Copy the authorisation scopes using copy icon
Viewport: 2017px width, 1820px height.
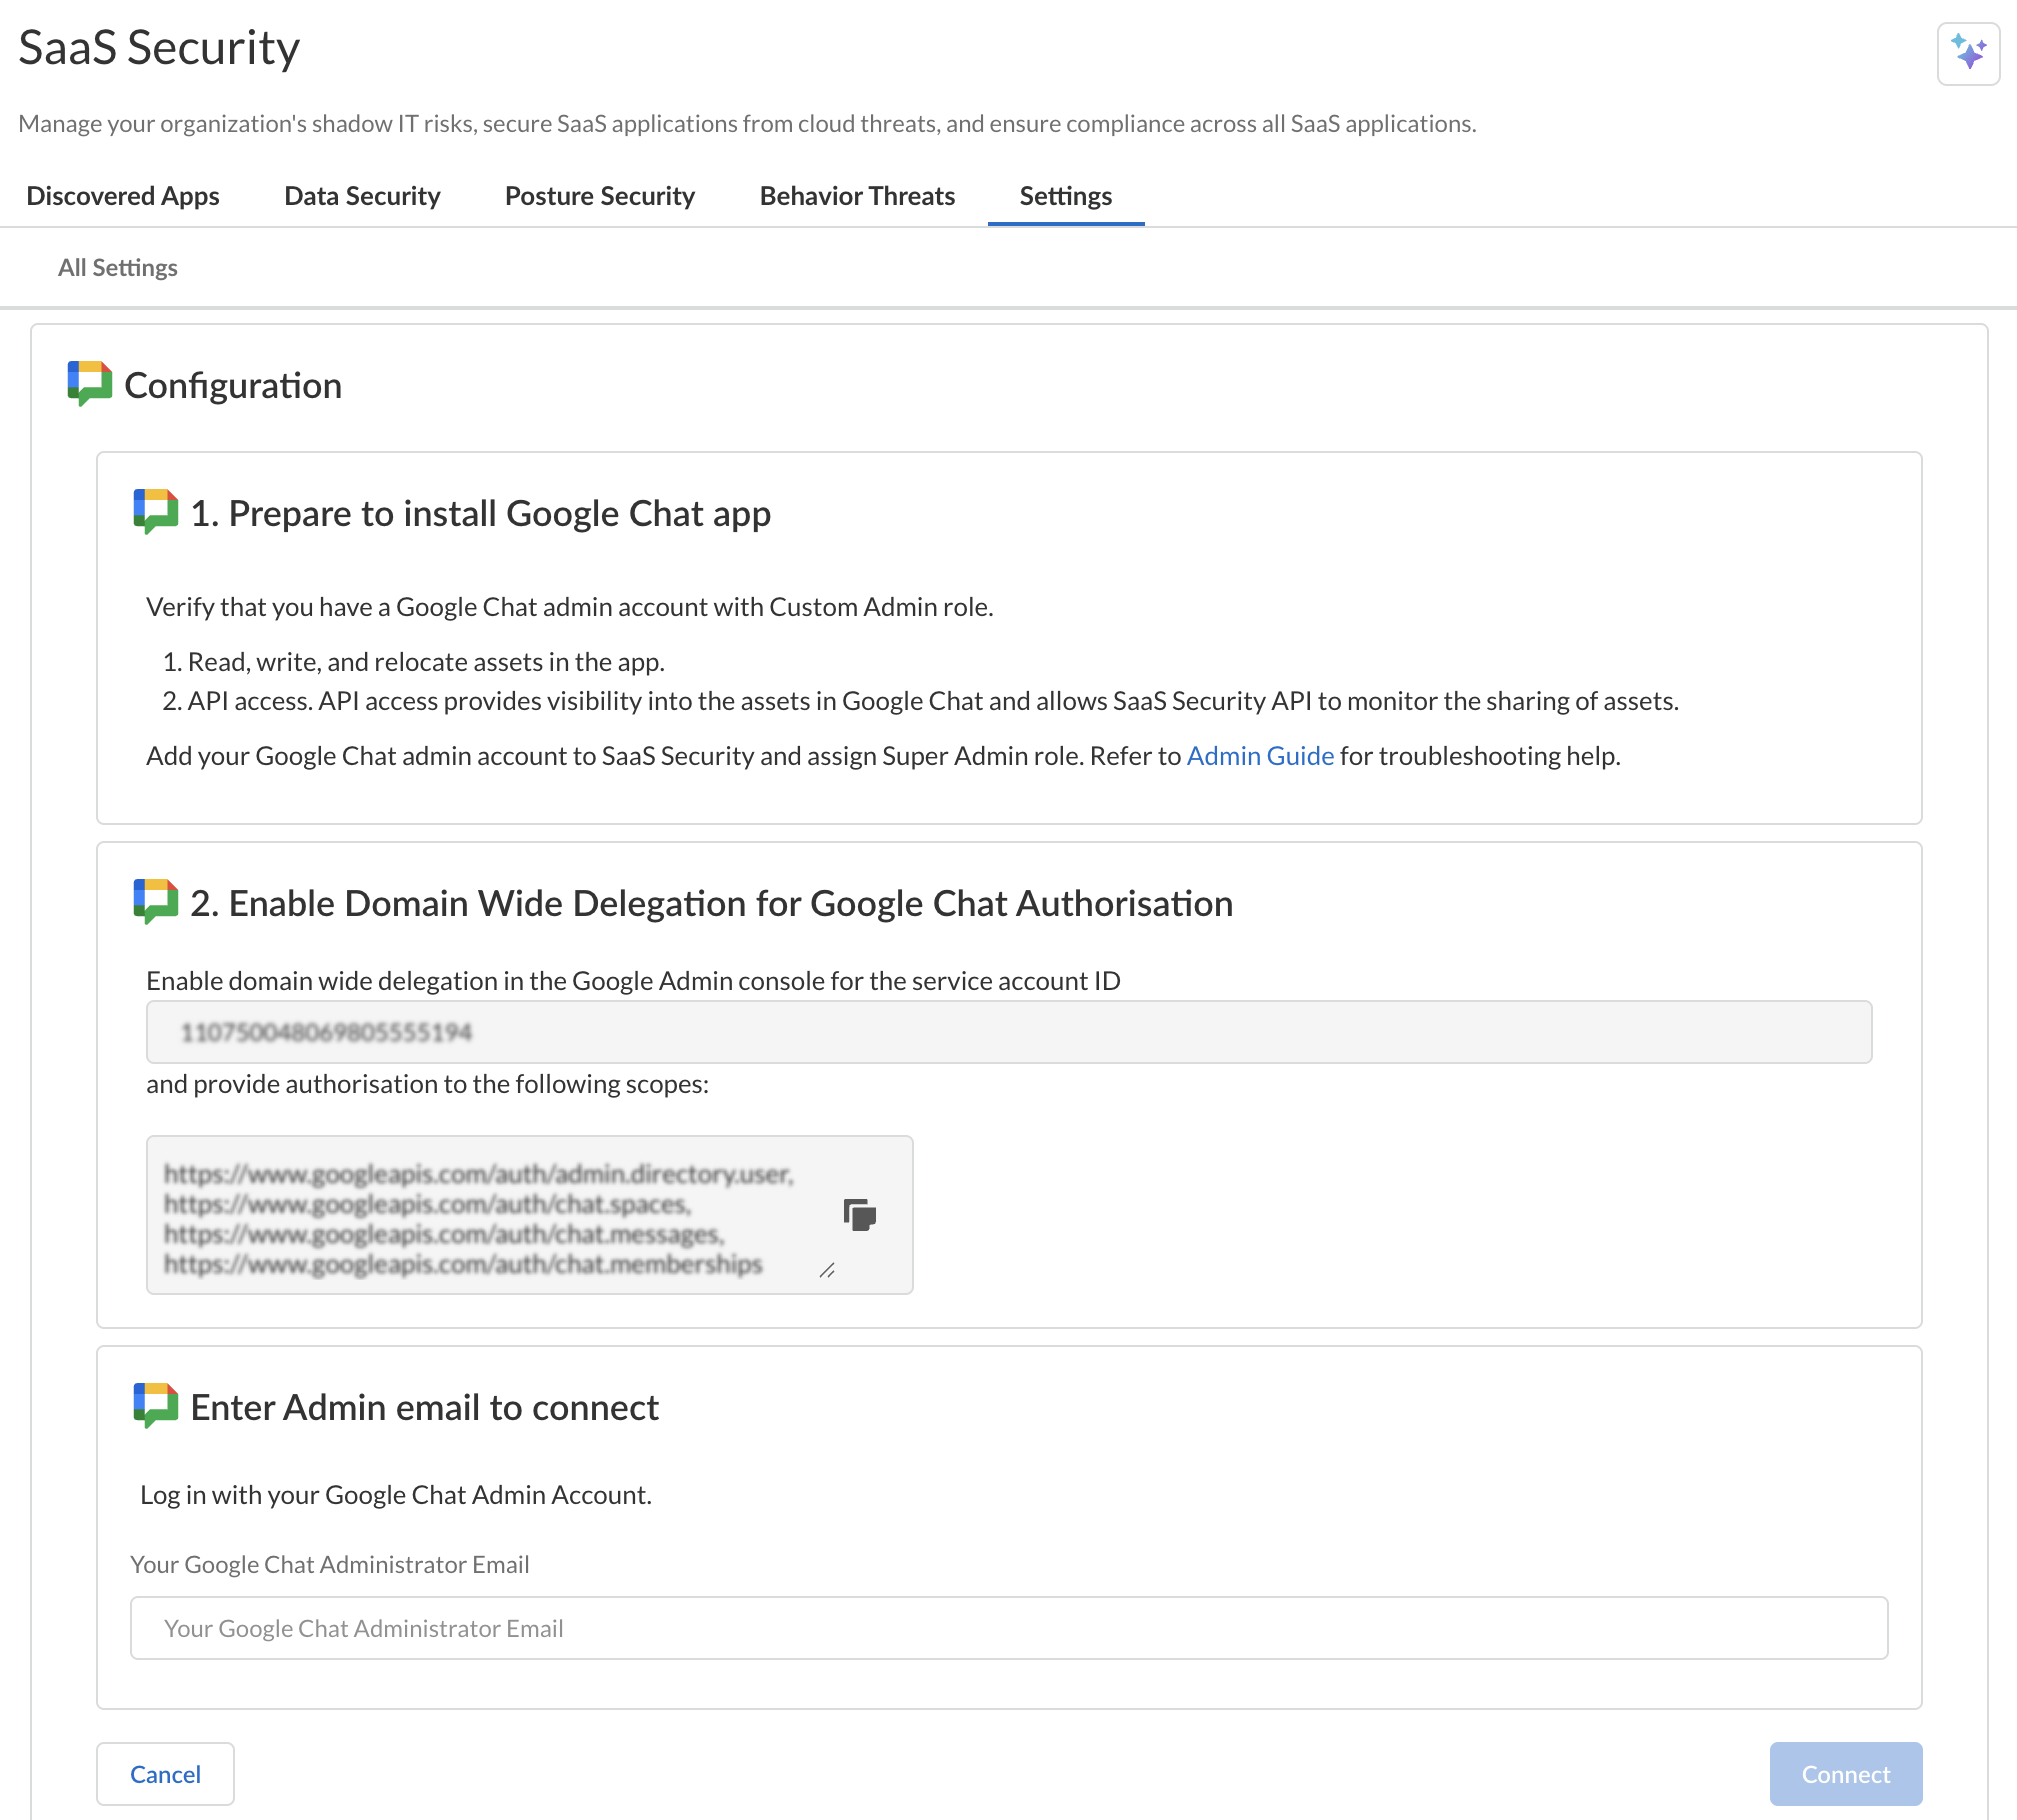pyautogui.click(x=859, y=1214)
